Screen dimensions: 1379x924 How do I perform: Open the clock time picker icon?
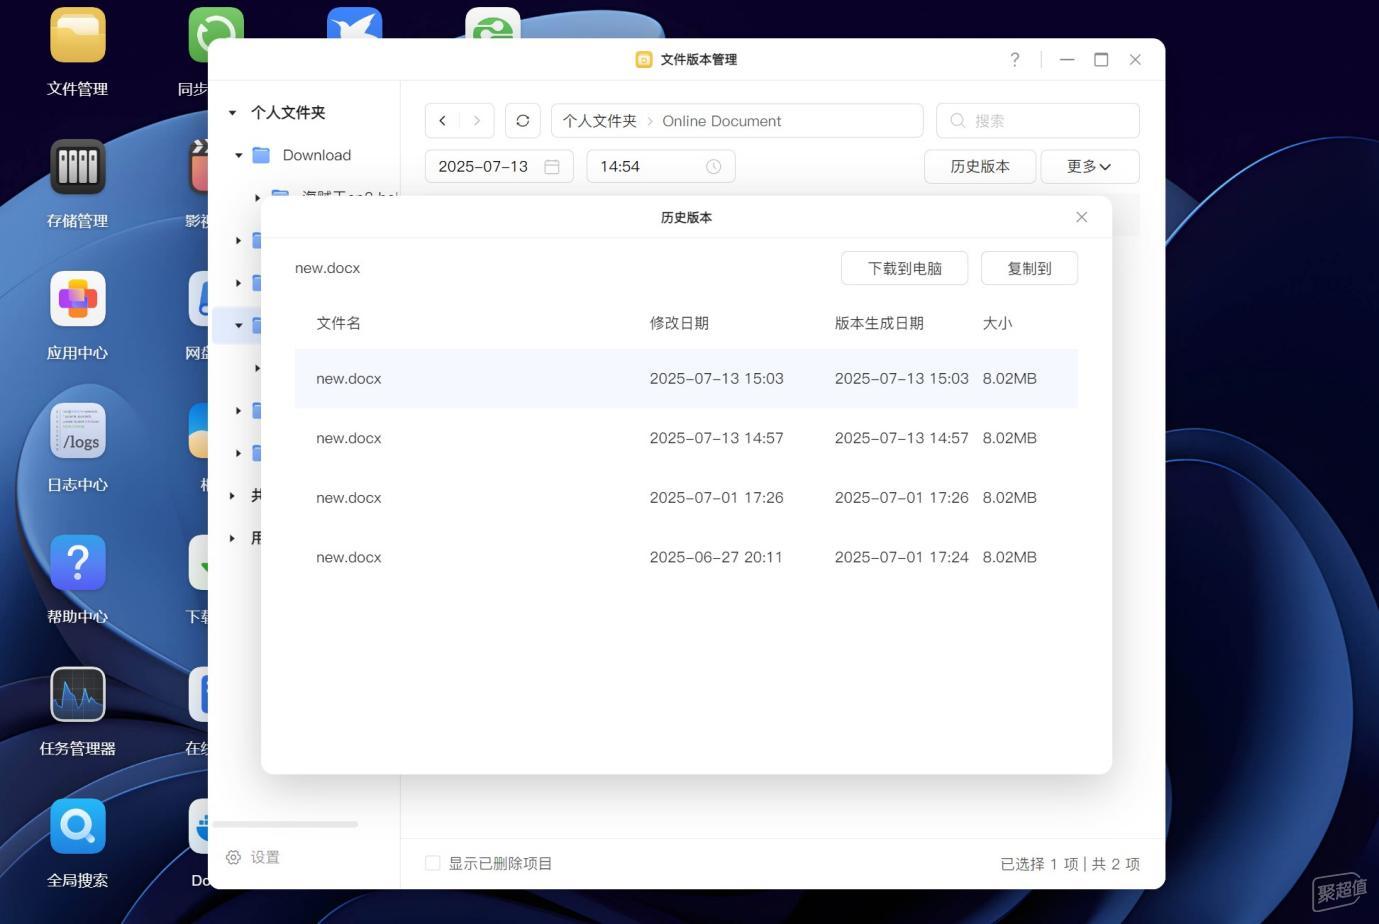(714, 167)
